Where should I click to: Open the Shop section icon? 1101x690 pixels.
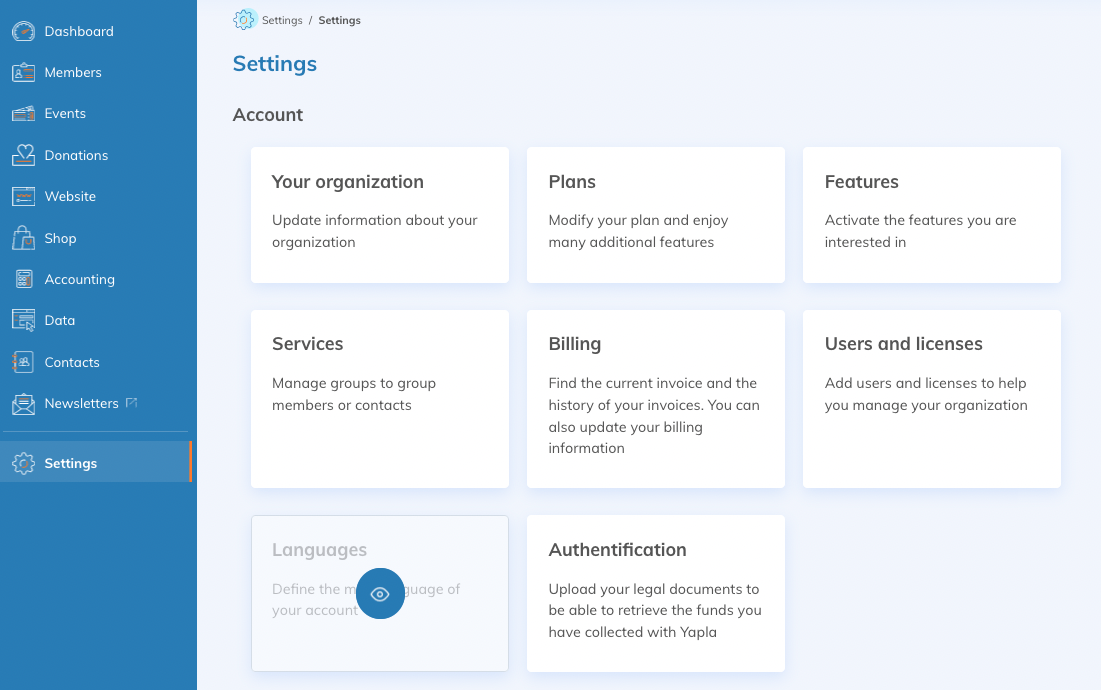pos(22,238)
